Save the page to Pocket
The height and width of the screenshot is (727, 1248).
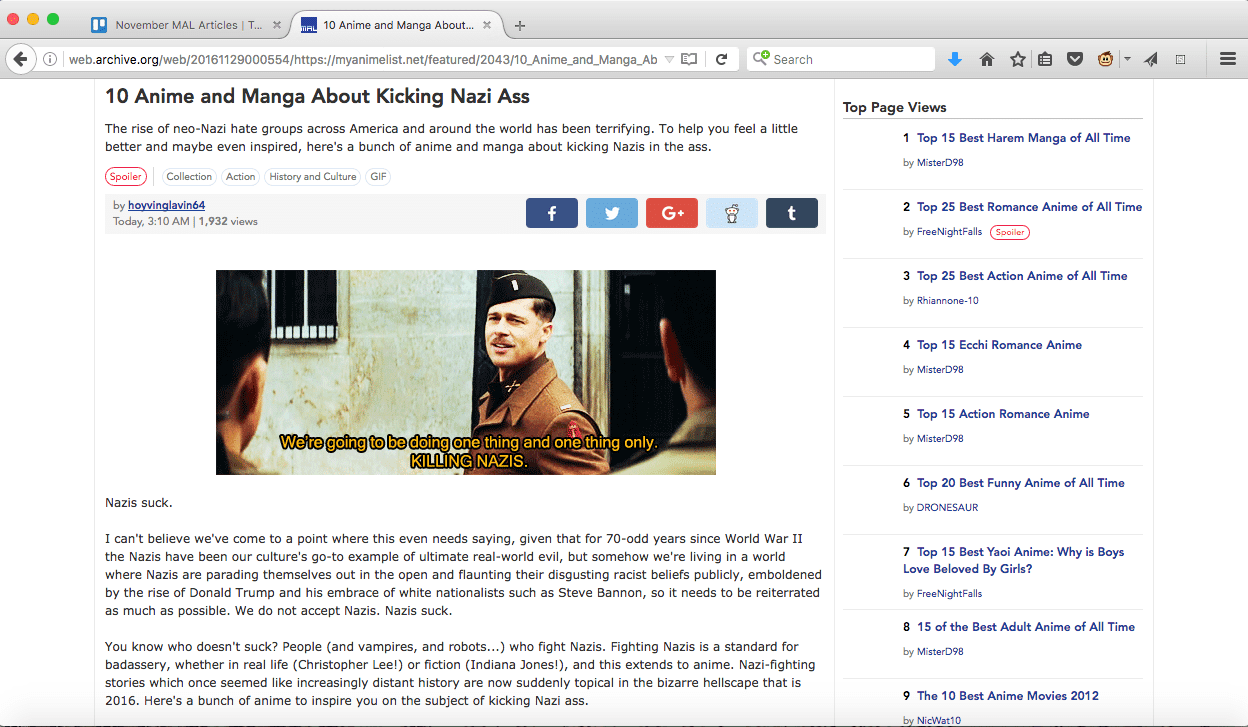click(1075, 60)
